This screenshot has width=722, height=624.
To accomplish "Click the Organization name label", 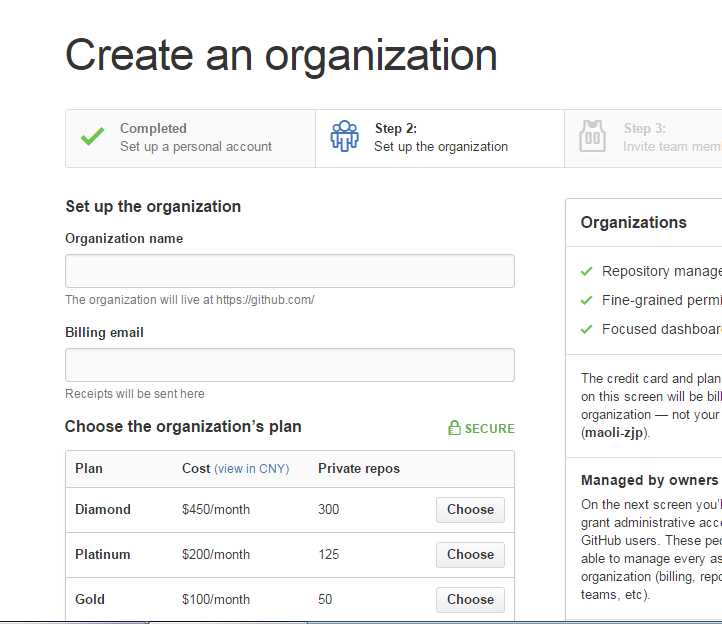I will tap(124, 239).
